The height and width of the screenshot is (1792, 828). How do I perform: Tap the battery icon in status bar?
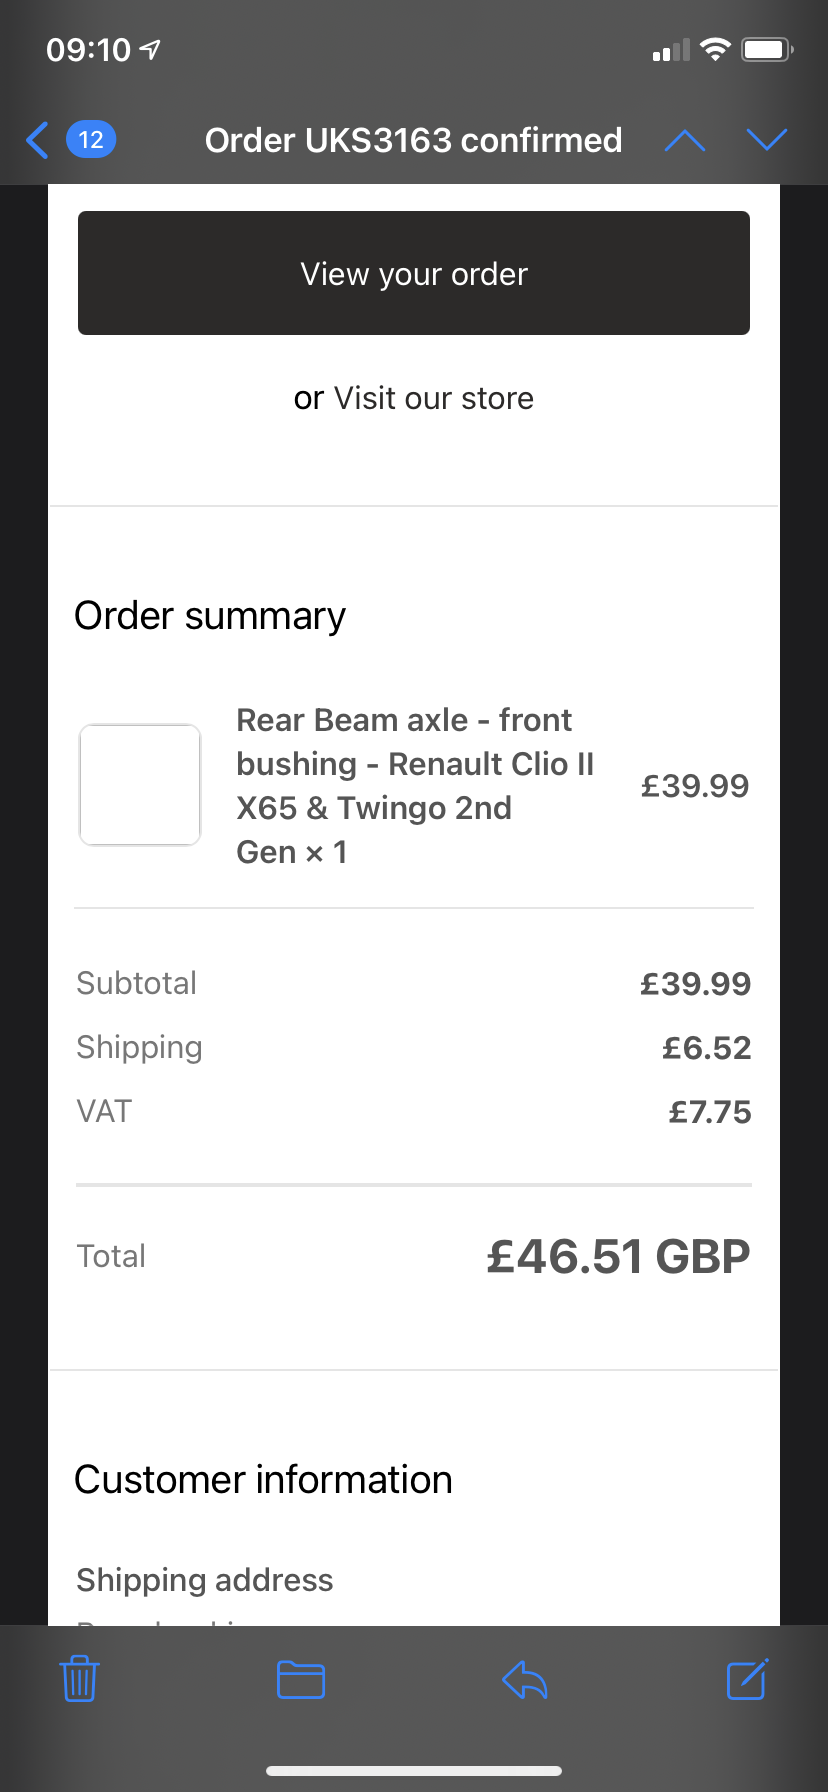[767, 49]
